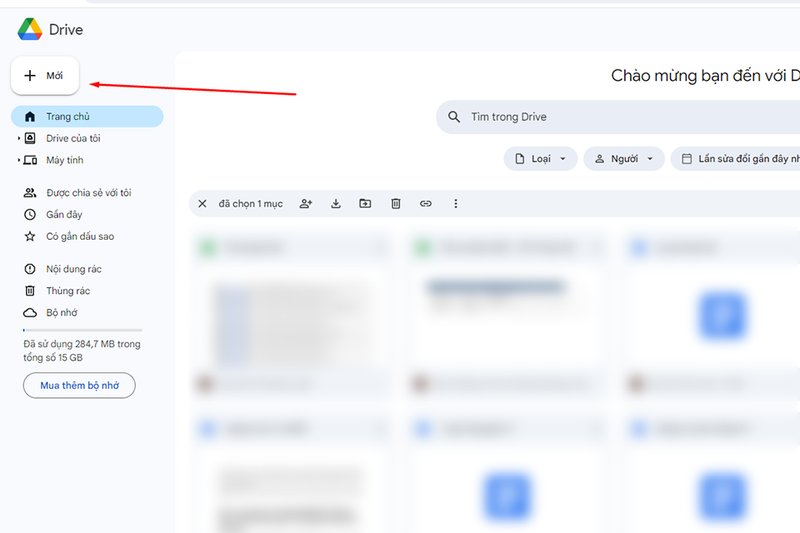Click the cloud icon beside Bộ nhớ
800x533 pixels.
tap(30, 312)
